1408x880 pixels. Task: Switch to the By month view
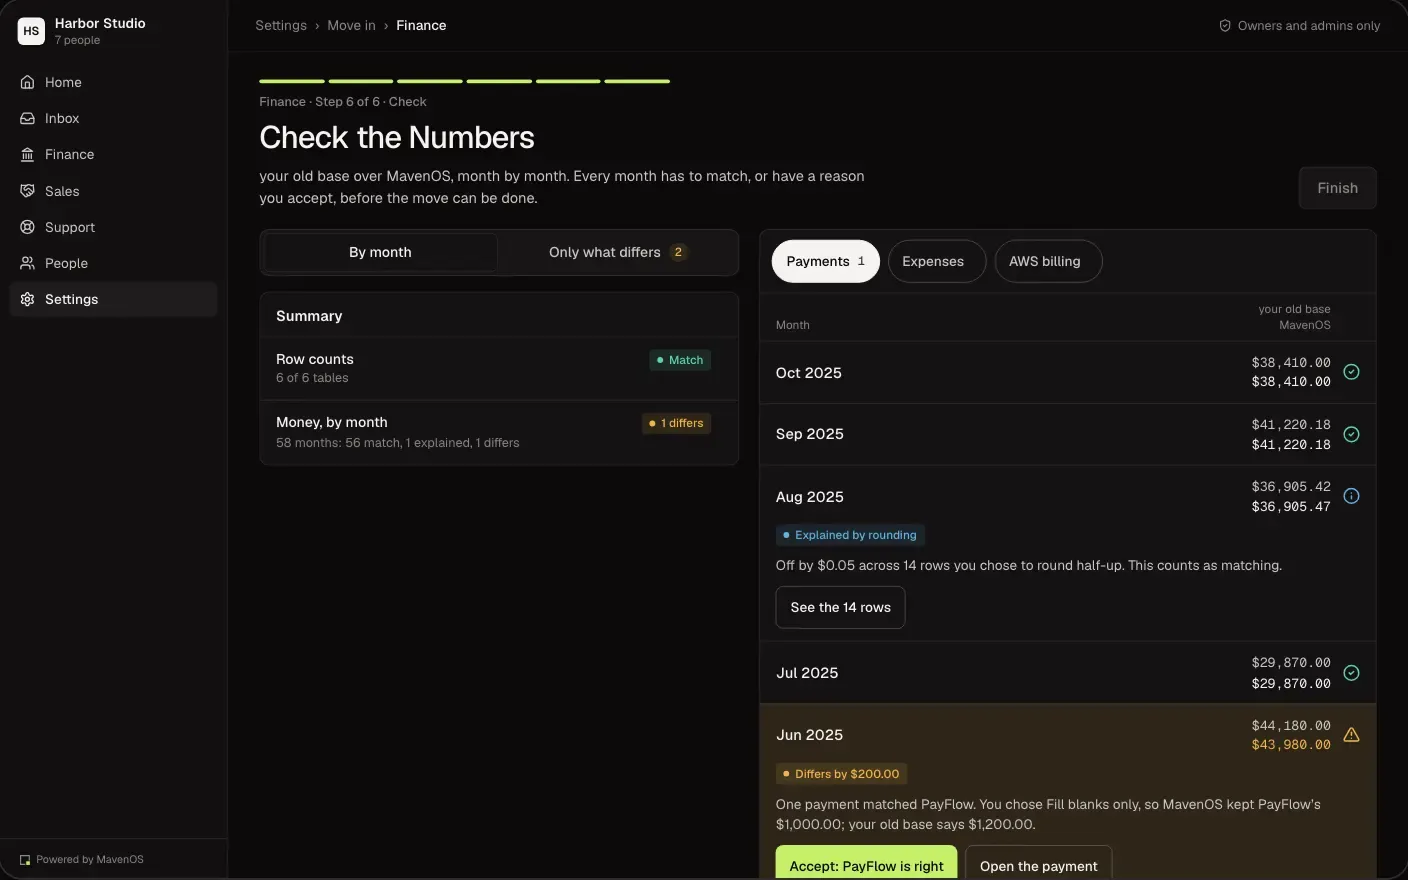click(x=380, y=253)
